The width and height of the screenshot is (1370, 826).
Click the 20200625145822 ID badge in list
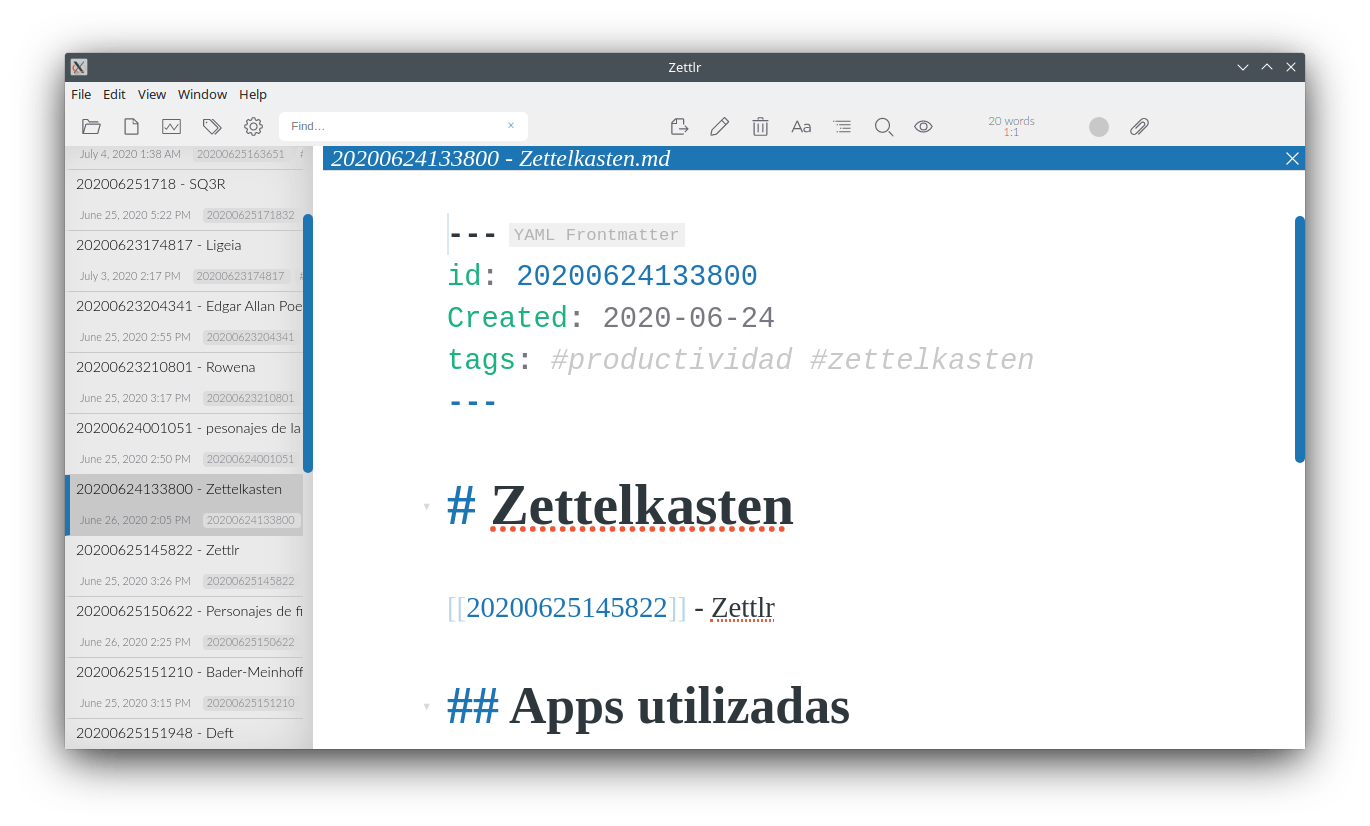click(x=250, y=581)
